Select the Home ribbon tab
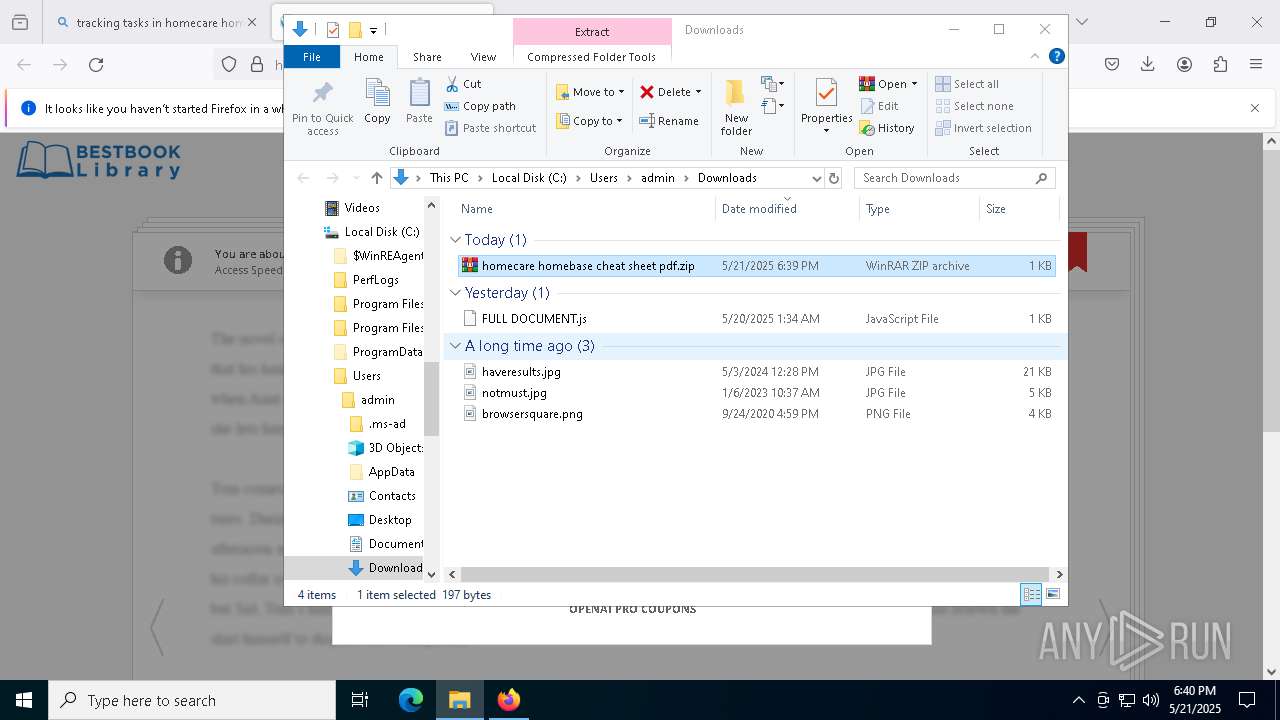 click(368, 57)
